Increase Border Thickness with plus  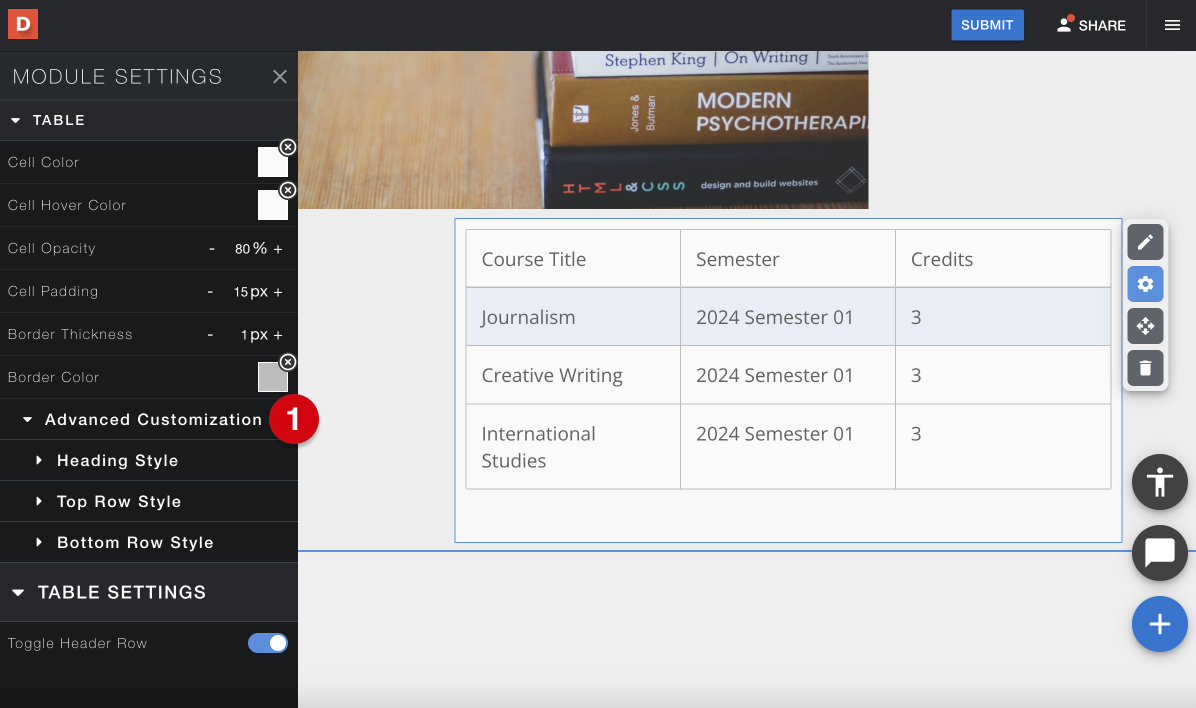pyautogui.click(x=278, y=335)
